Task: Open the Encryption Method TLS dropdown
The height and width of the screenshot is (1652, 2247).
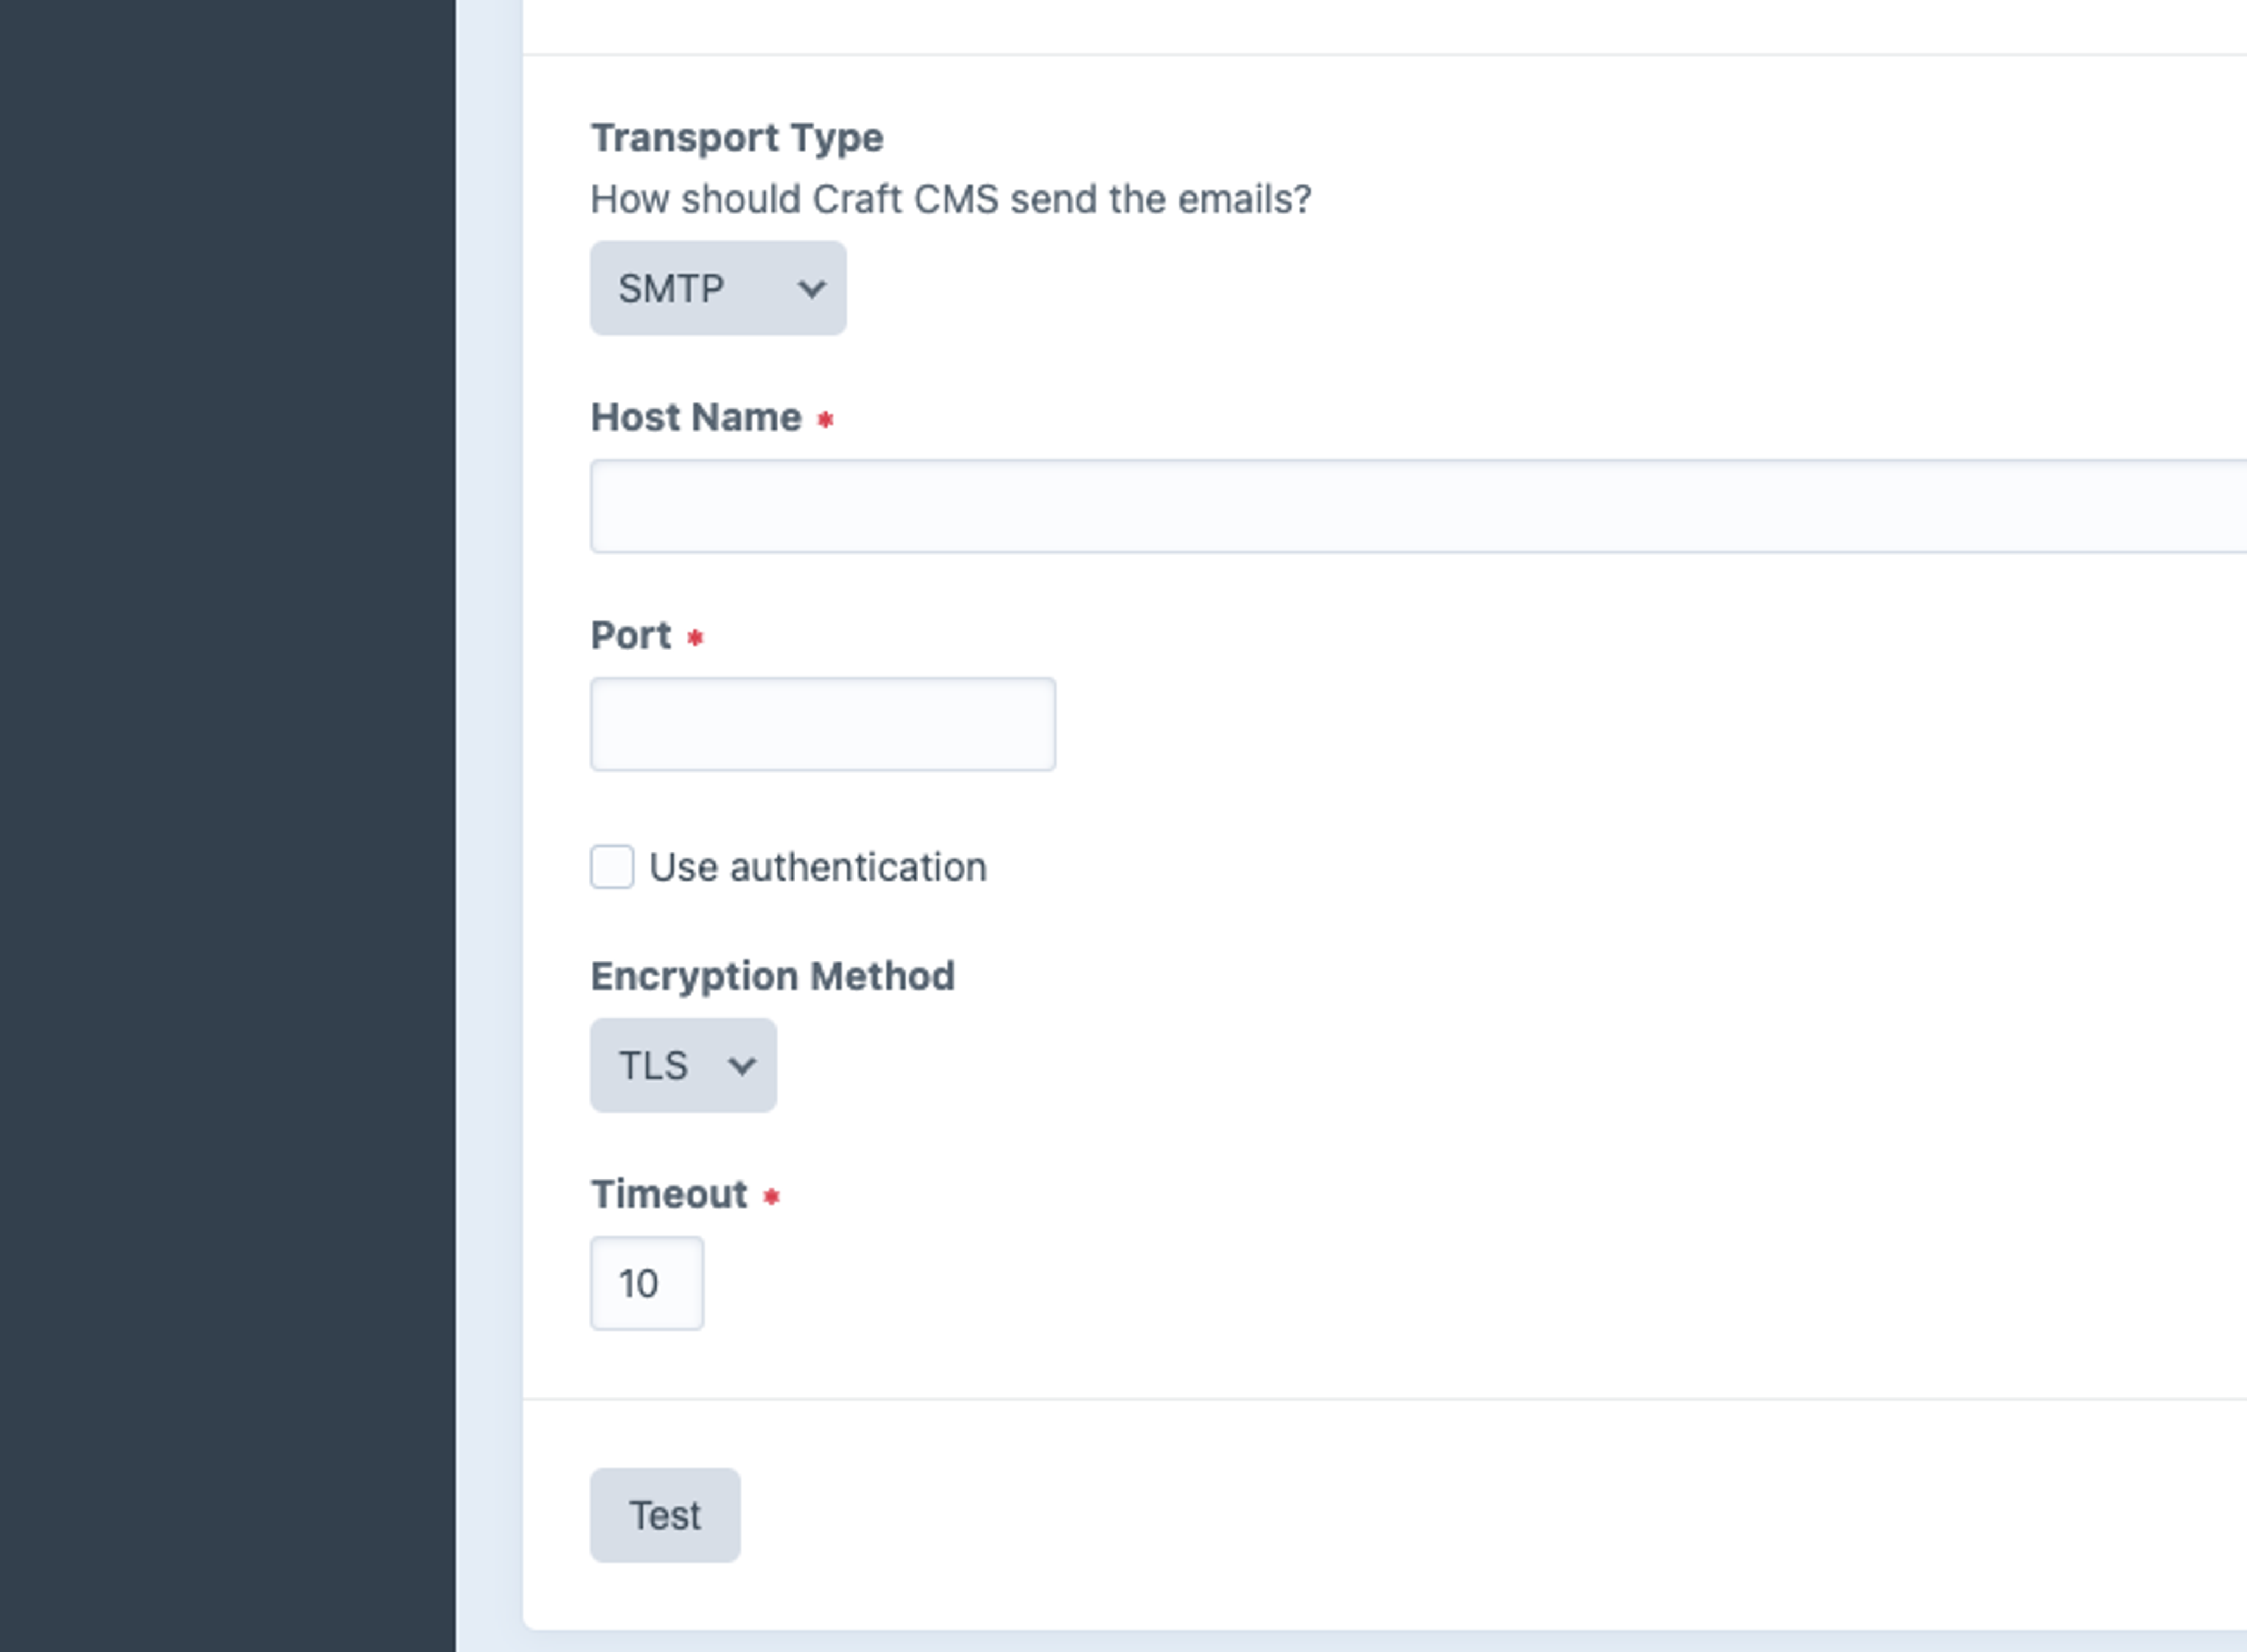Action: [683, 1065]
